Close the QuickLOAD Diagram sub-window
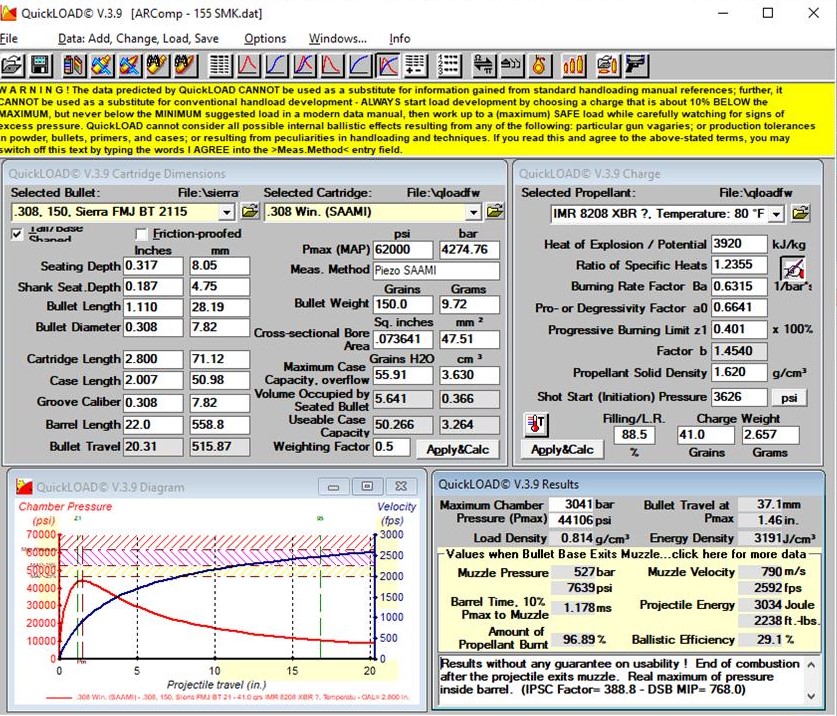Image resolution: width=837 pixels, height=716 pixels. [x=401, y=486]
